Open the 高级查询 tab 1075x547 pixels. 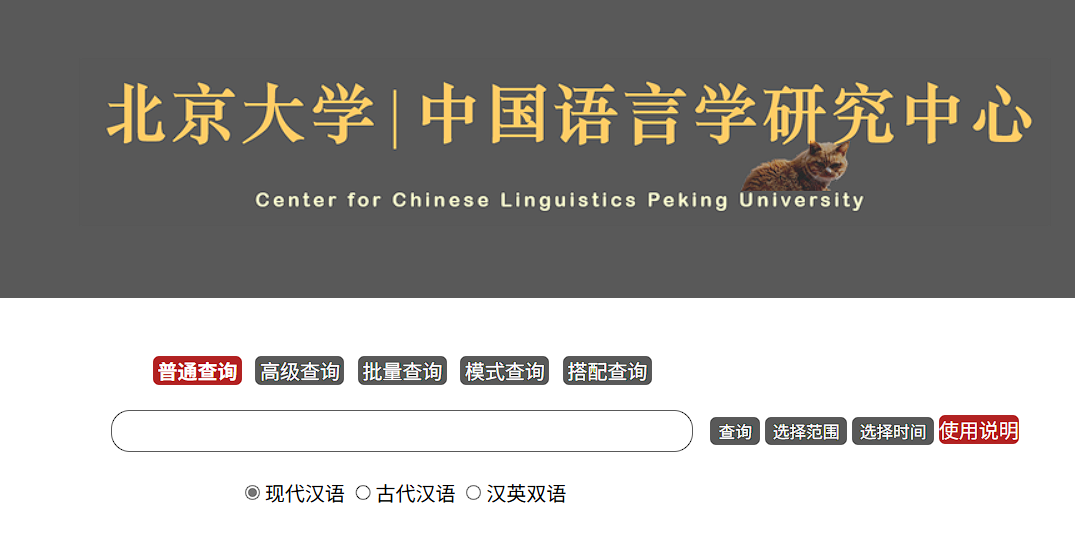click(300, 371)
